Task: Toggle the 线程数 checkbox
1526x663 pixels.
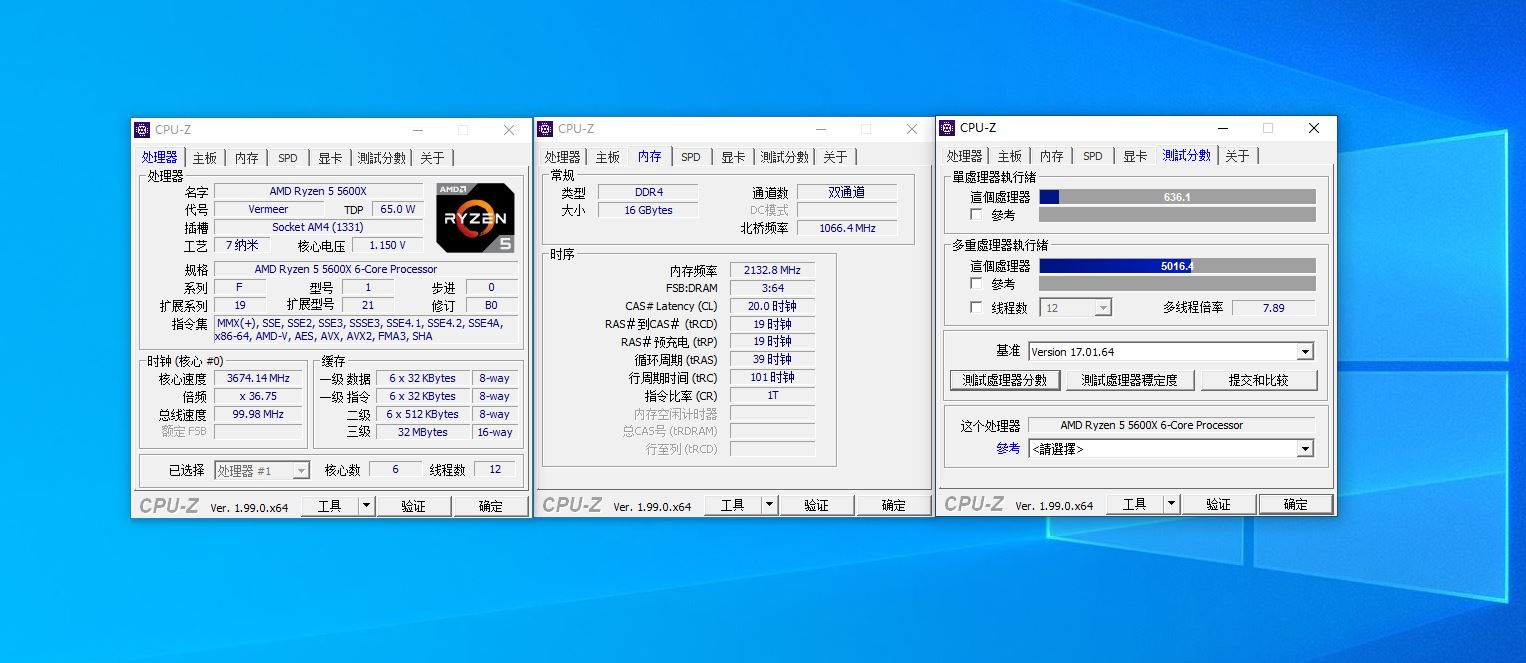Action: click(975, 308)
